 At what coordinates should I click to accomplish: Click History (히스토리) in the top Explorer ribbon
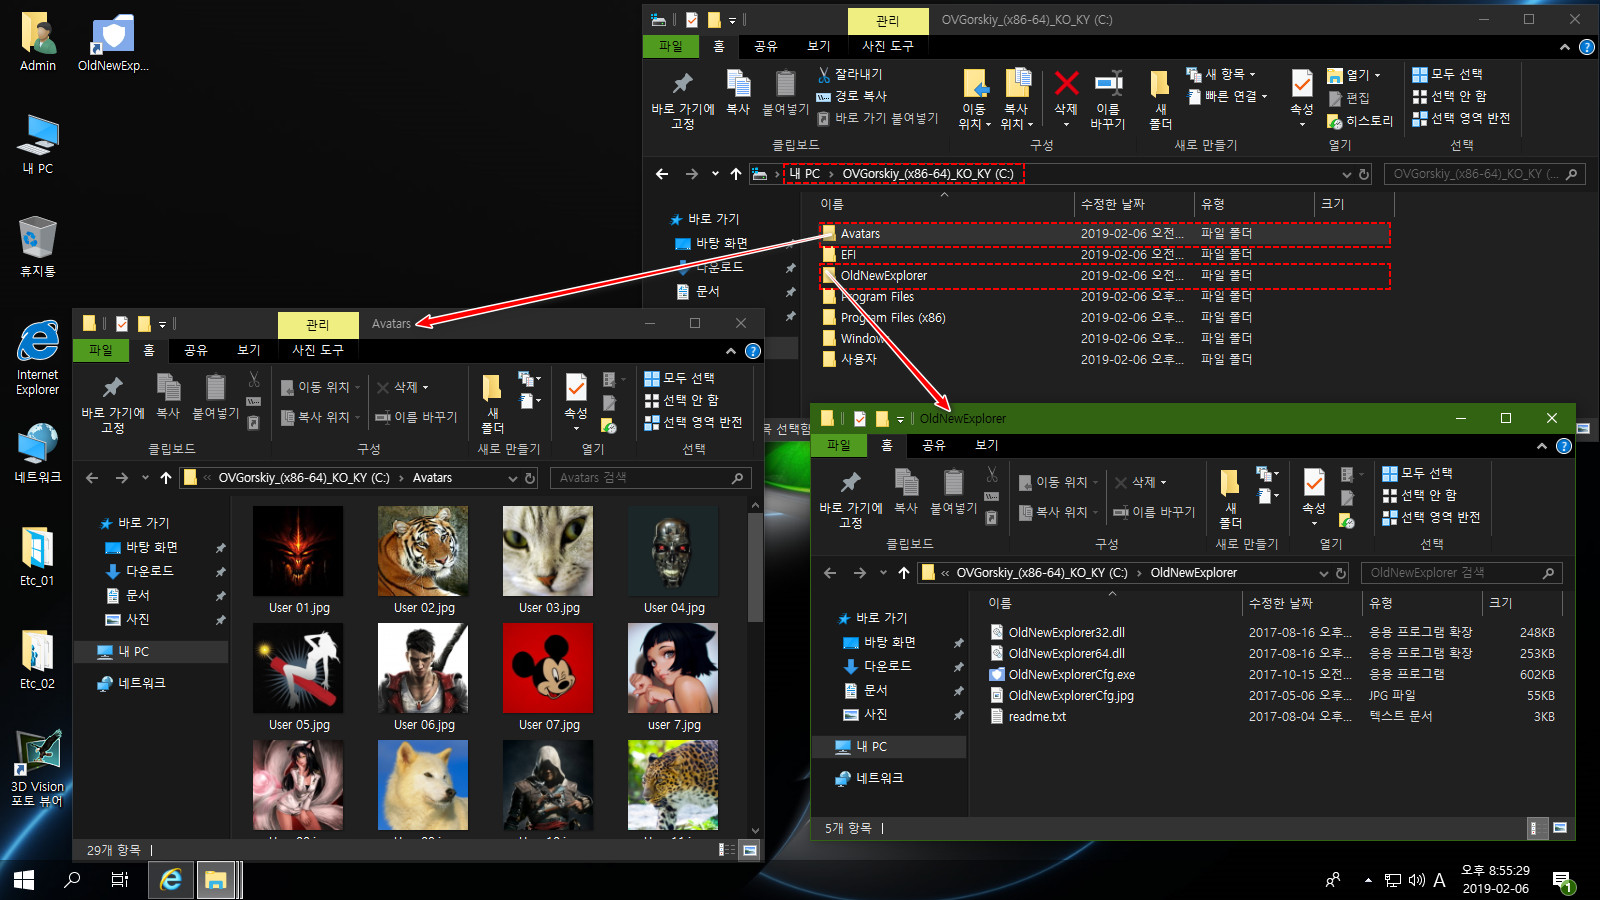[1360, 120]
